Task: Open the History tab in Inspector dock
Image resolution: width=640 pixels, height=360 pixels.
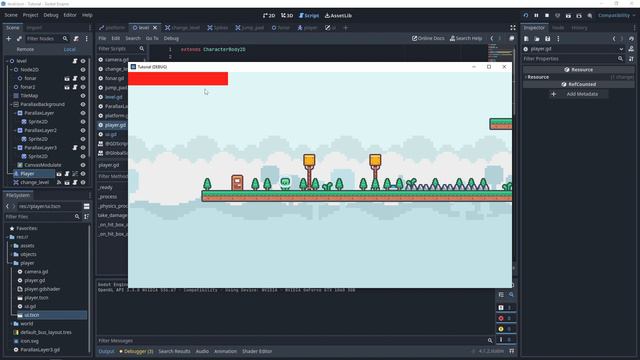Action: click(579, 28)
